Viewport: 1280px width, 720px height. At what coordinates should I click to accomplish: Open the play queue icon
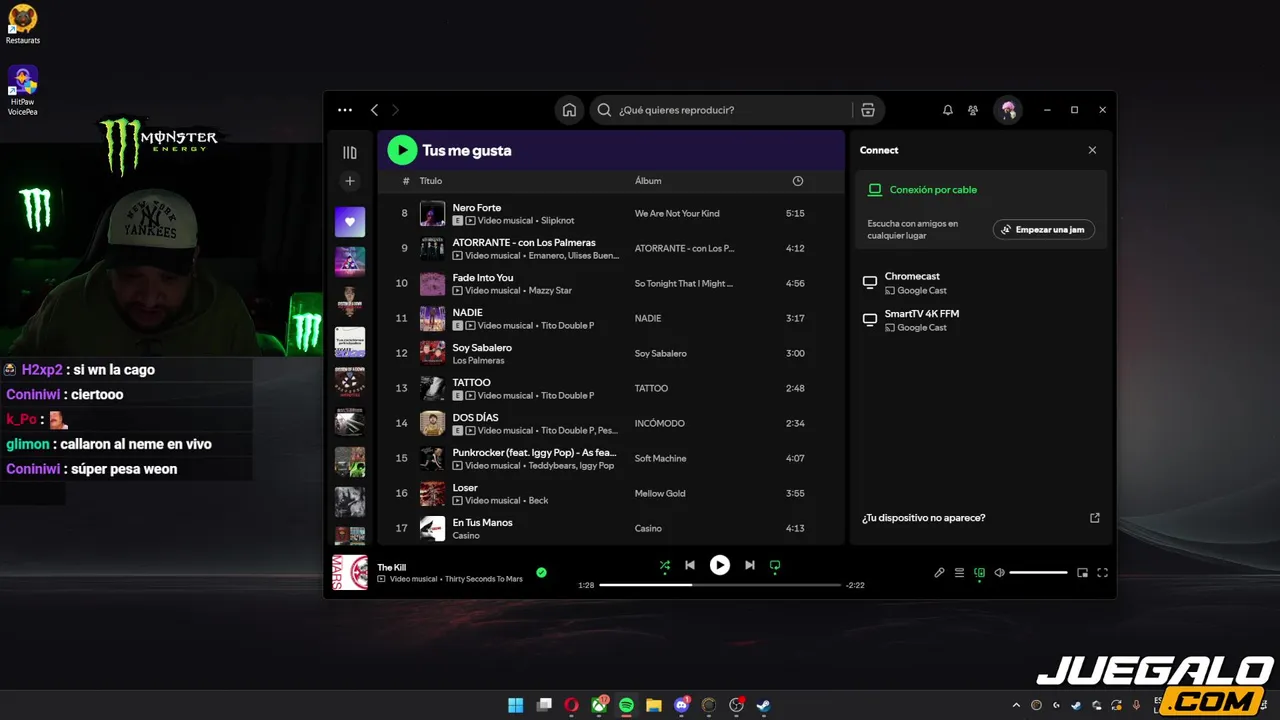click(x=959, y=573)
